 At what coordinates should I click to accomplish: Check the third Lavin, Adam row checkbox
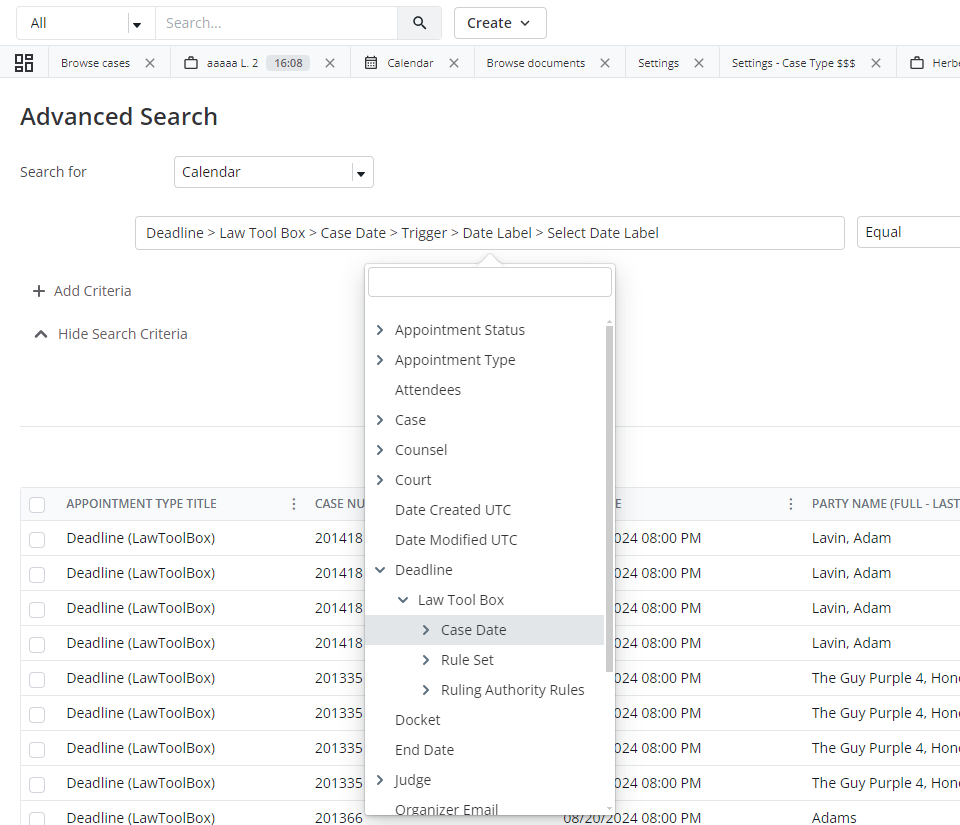click(37, 609)
